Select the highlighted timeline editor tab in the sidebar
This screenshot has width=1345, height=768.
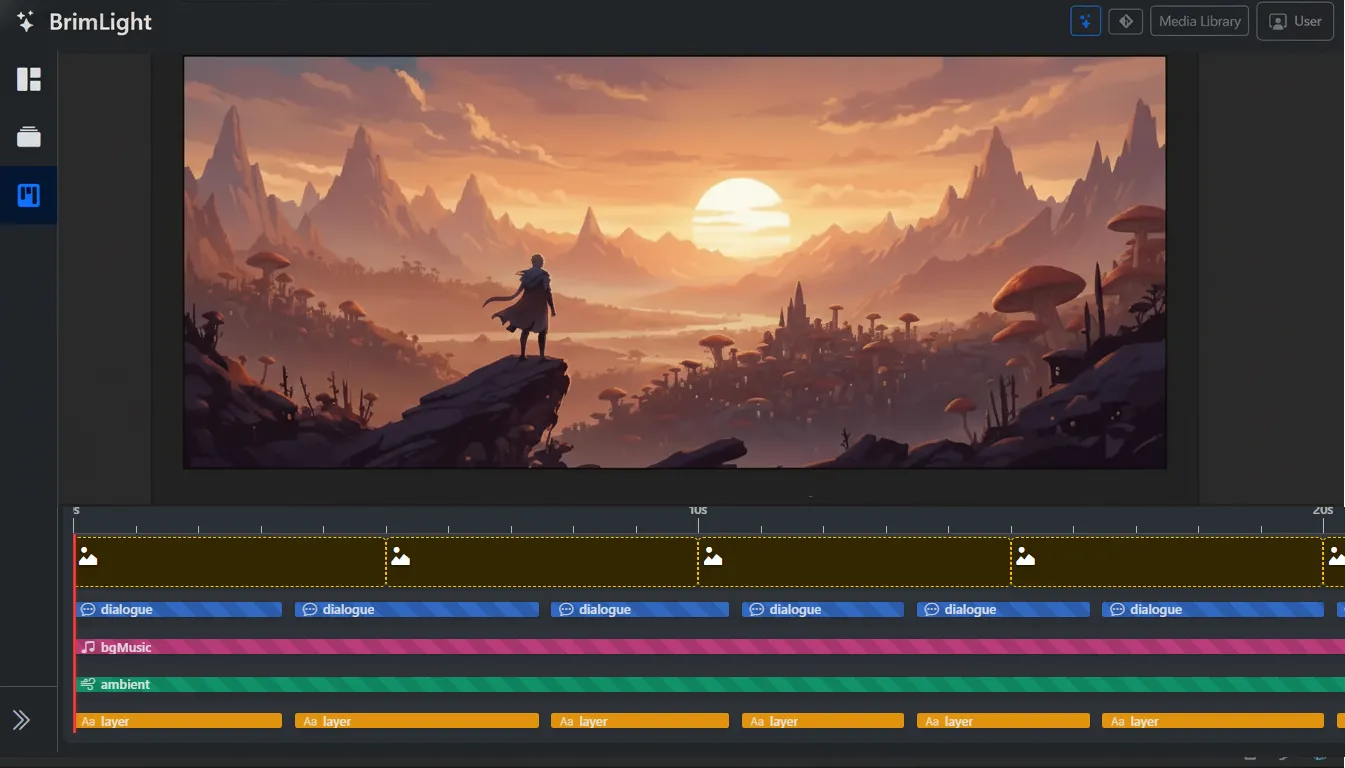click(28, 195)
